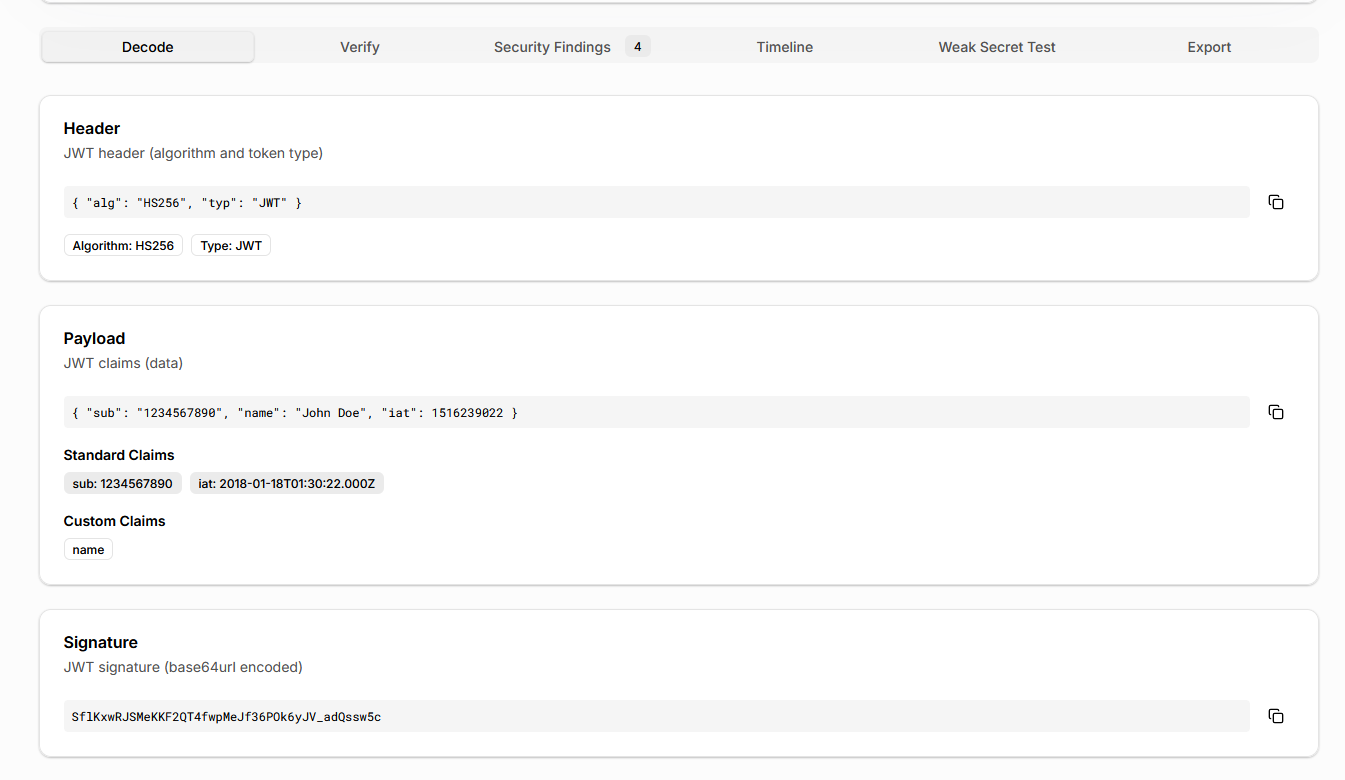Screen dimensions: 1345x780
Task: Go to the Security Findings tab
Action: click(x=552, y=47)
